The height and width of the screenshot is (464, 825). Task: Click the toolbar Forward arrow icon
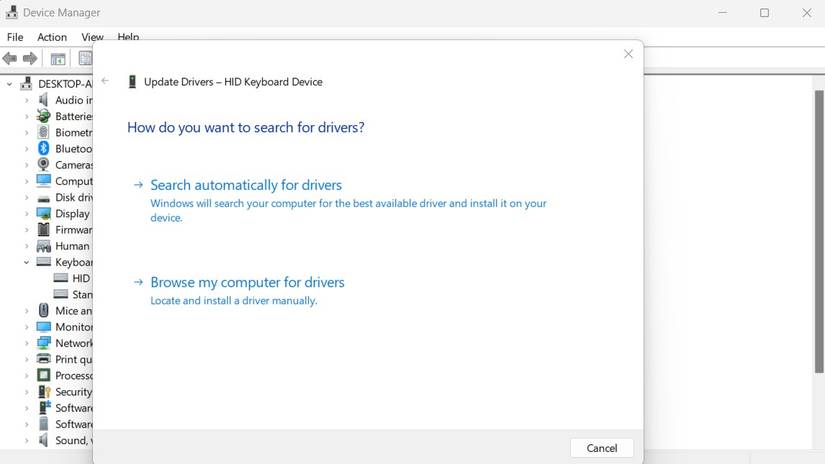(30, 59)
